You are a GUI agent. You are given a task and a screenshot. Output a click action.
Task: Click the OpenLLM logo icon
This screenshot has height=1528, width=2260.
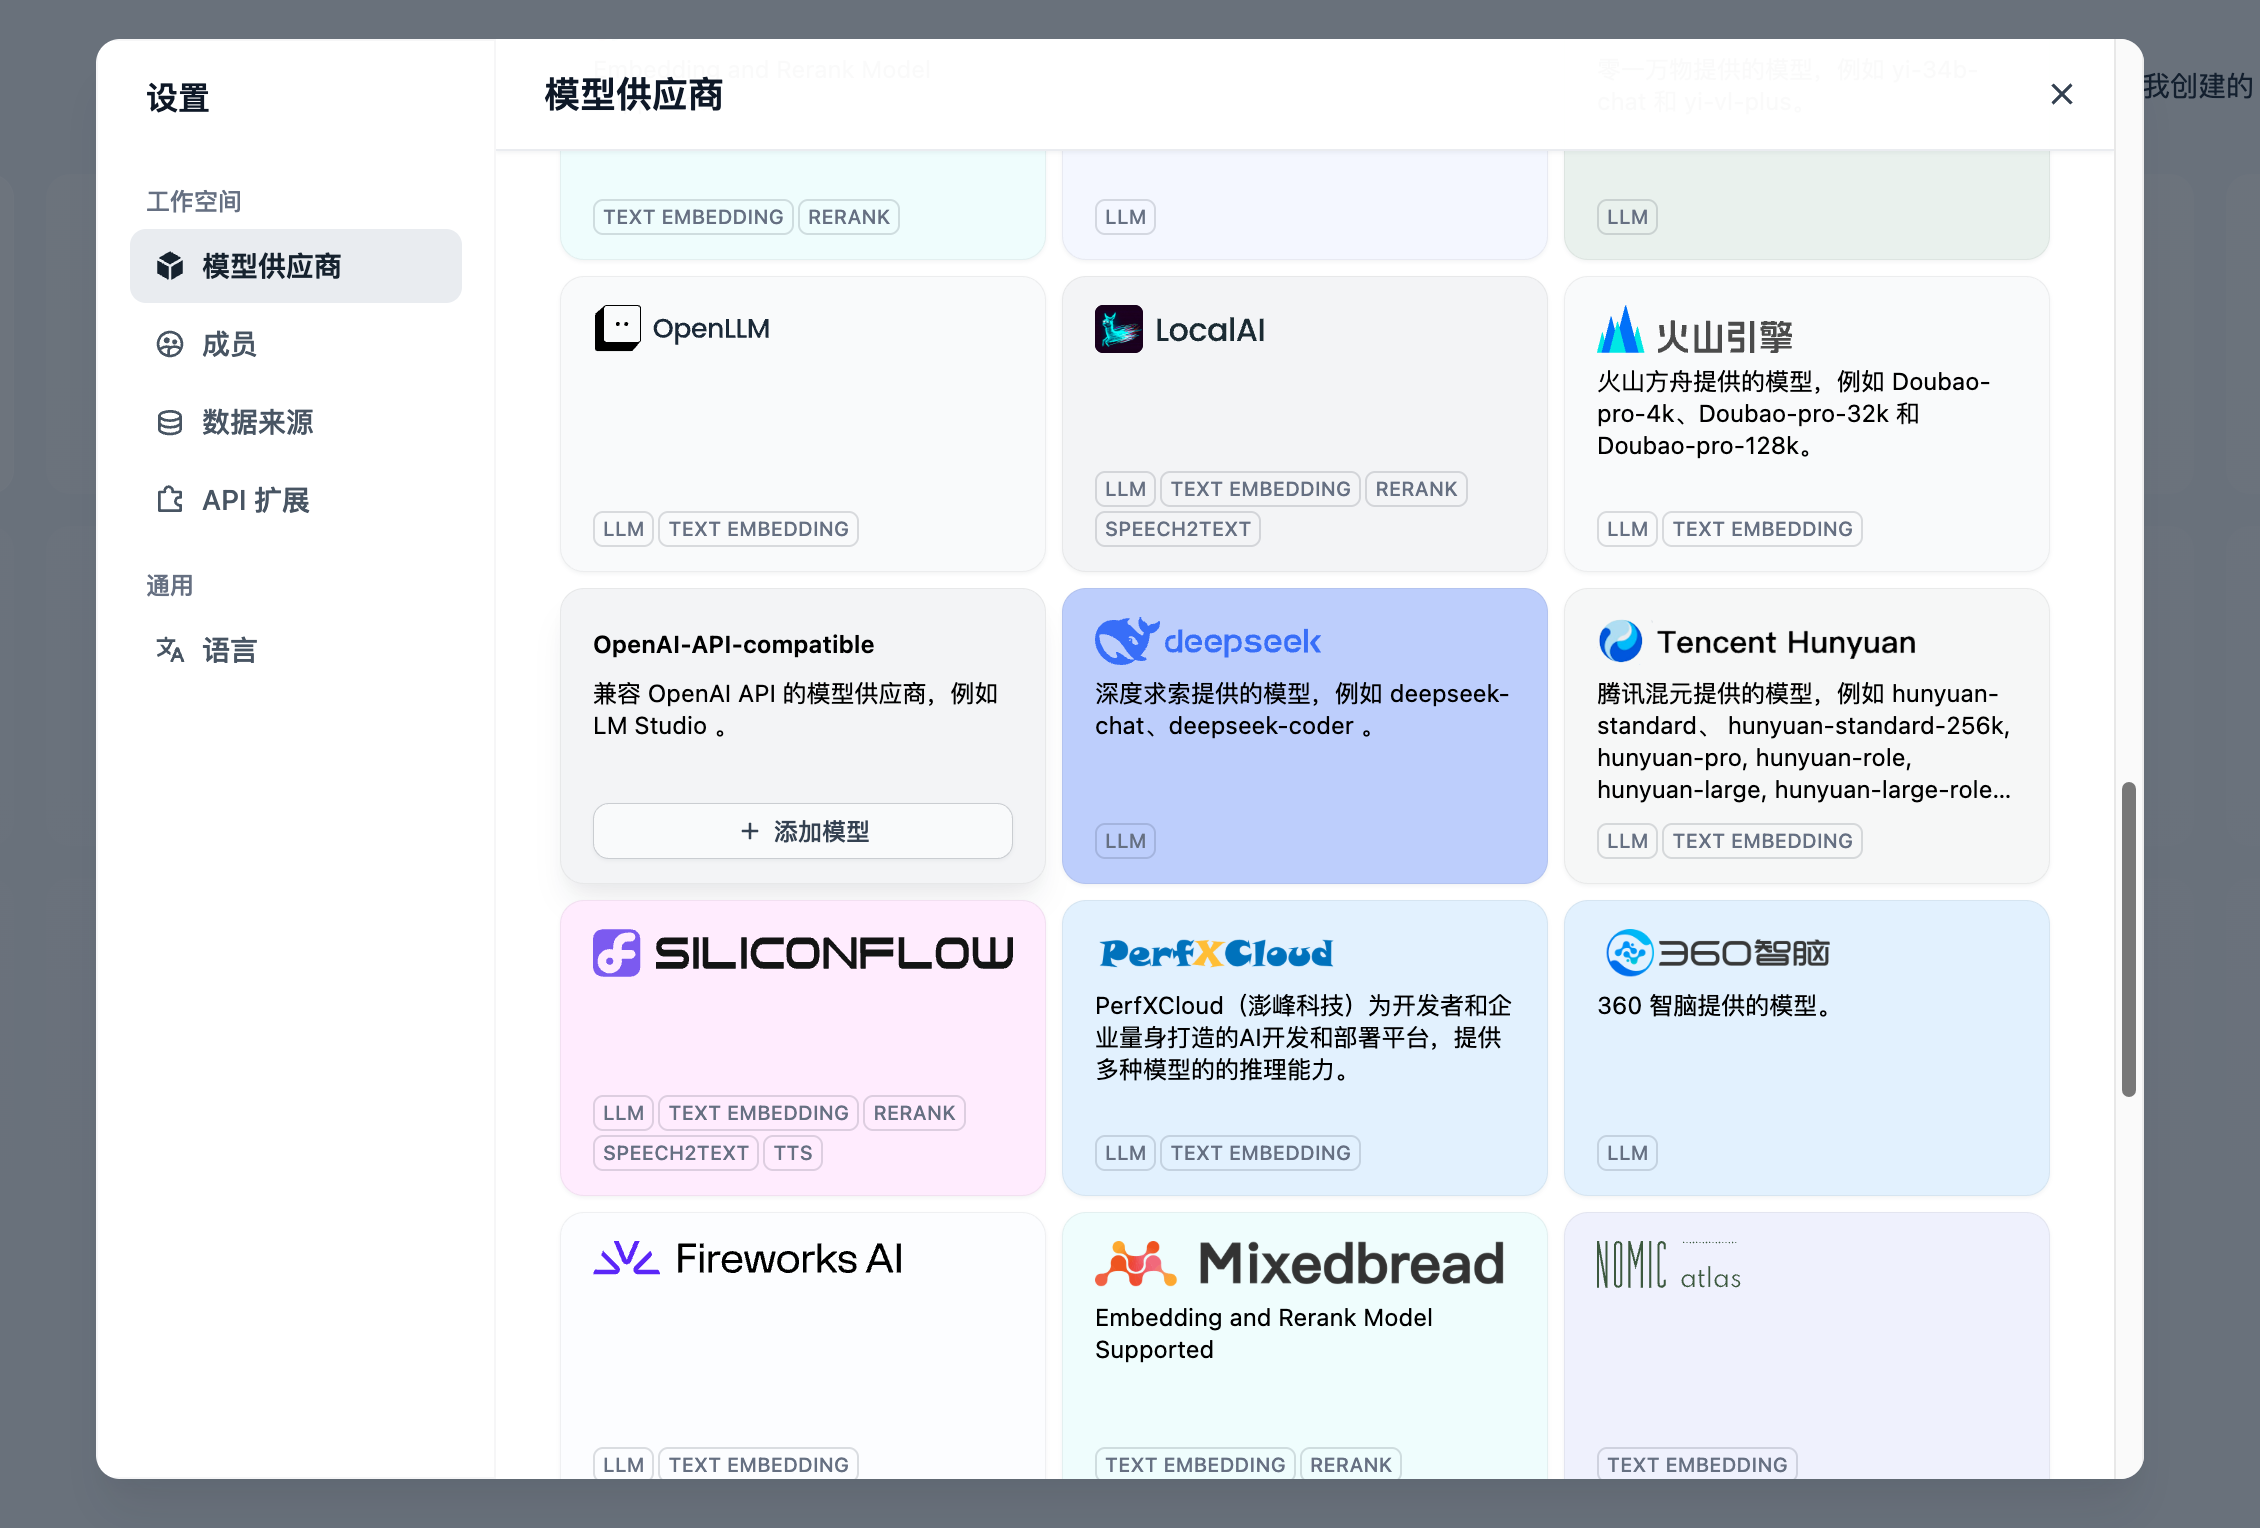(617, 329)
